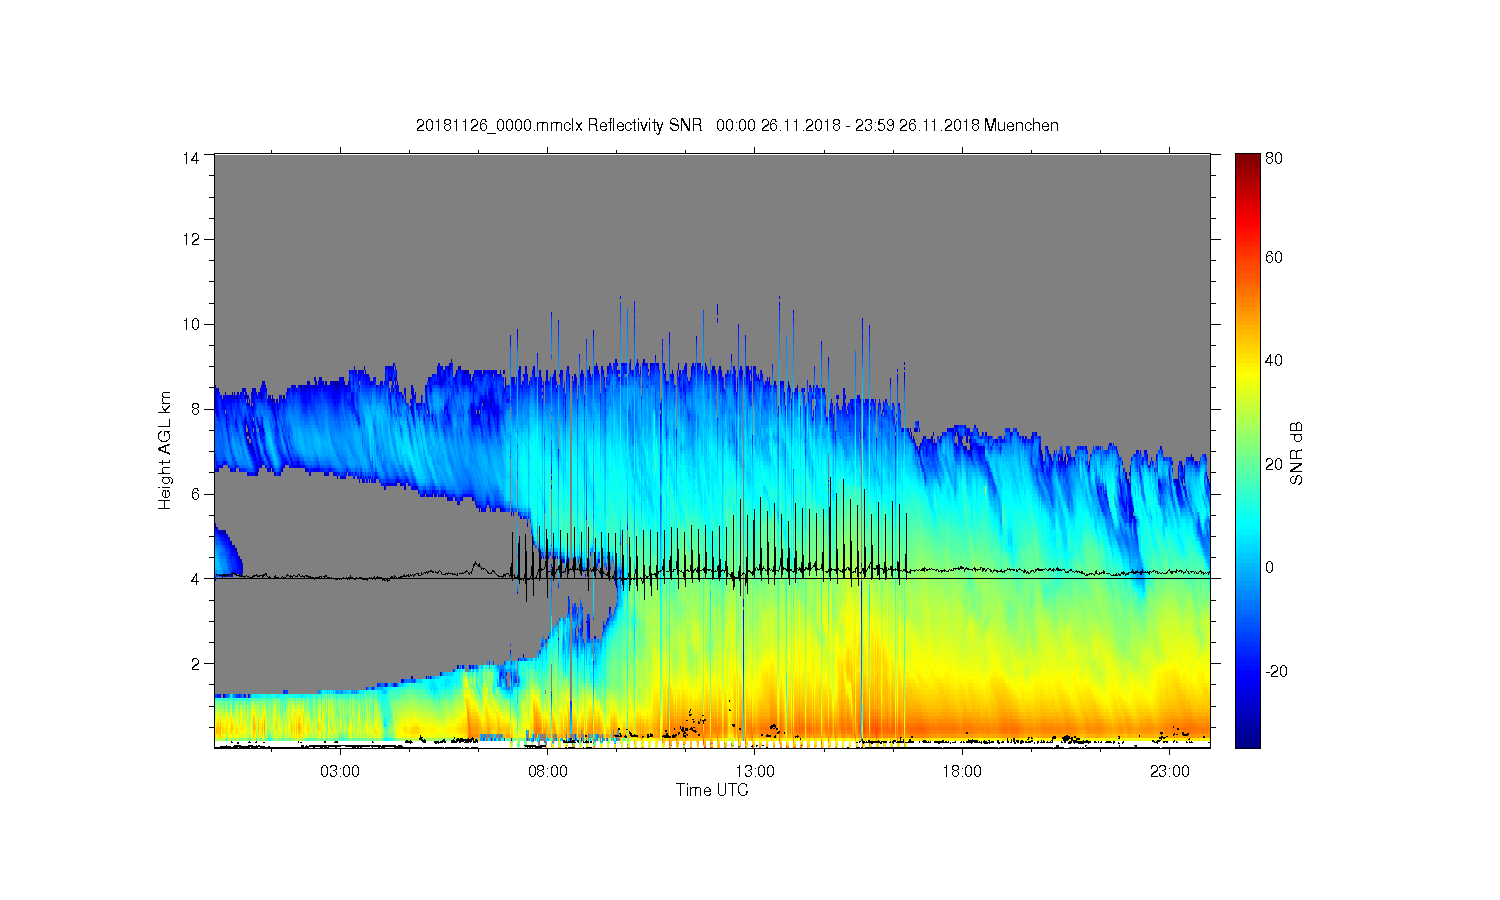Image resolution: width=1500 pixels, height=900 pixels.
Task: Select the 14 km height tick label
Action: (x=191, y=157)
